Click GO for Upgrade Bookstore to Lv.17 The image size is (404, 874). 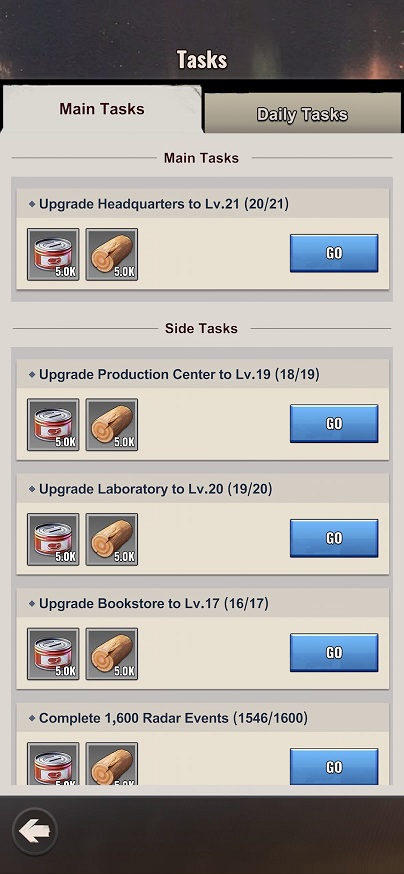pos(334,653)
